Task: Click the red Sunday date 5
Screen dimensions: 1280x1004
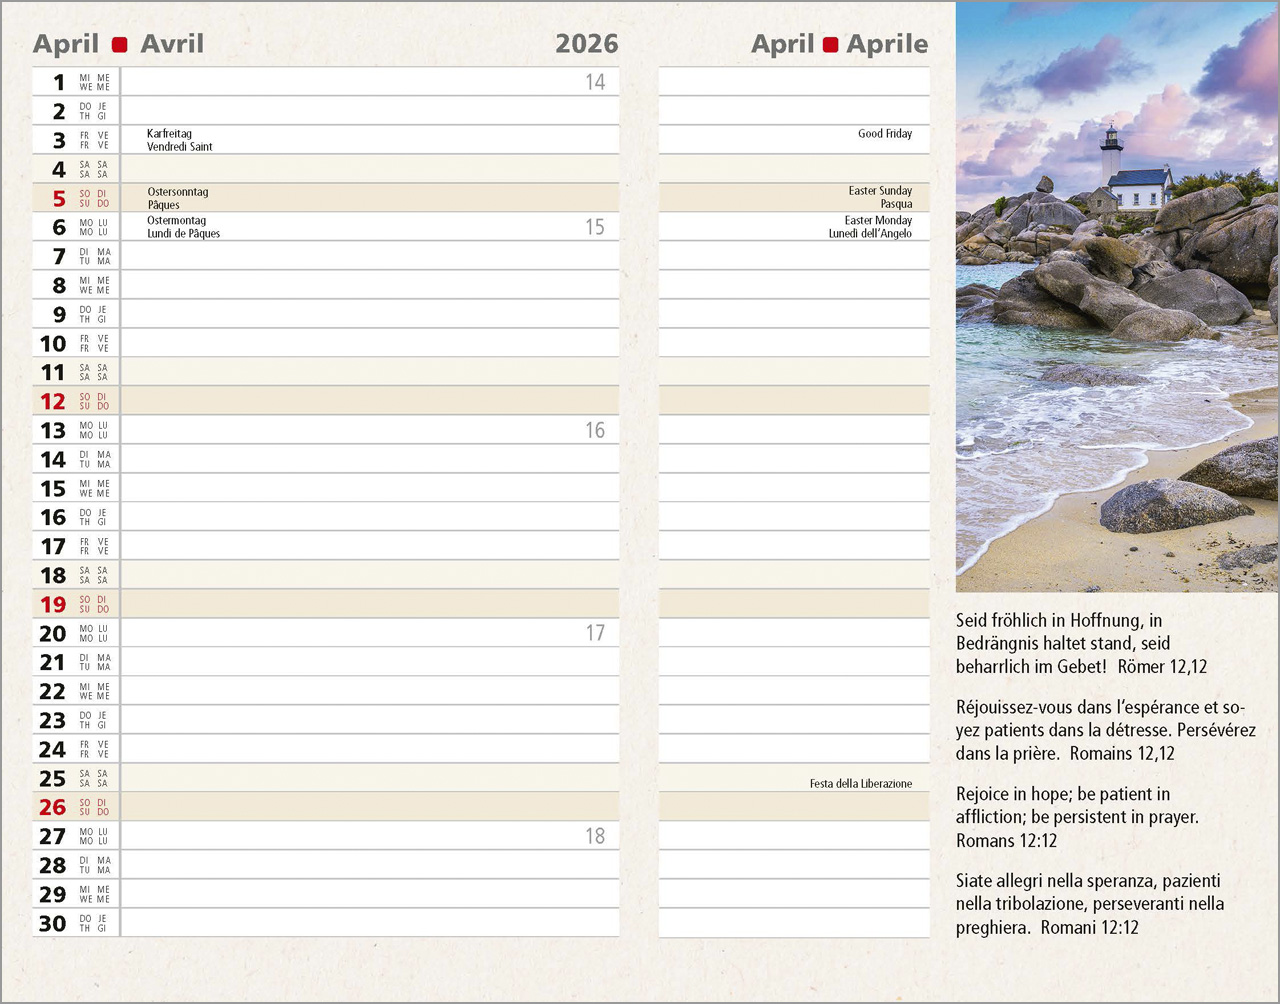Action: (59, 198)
